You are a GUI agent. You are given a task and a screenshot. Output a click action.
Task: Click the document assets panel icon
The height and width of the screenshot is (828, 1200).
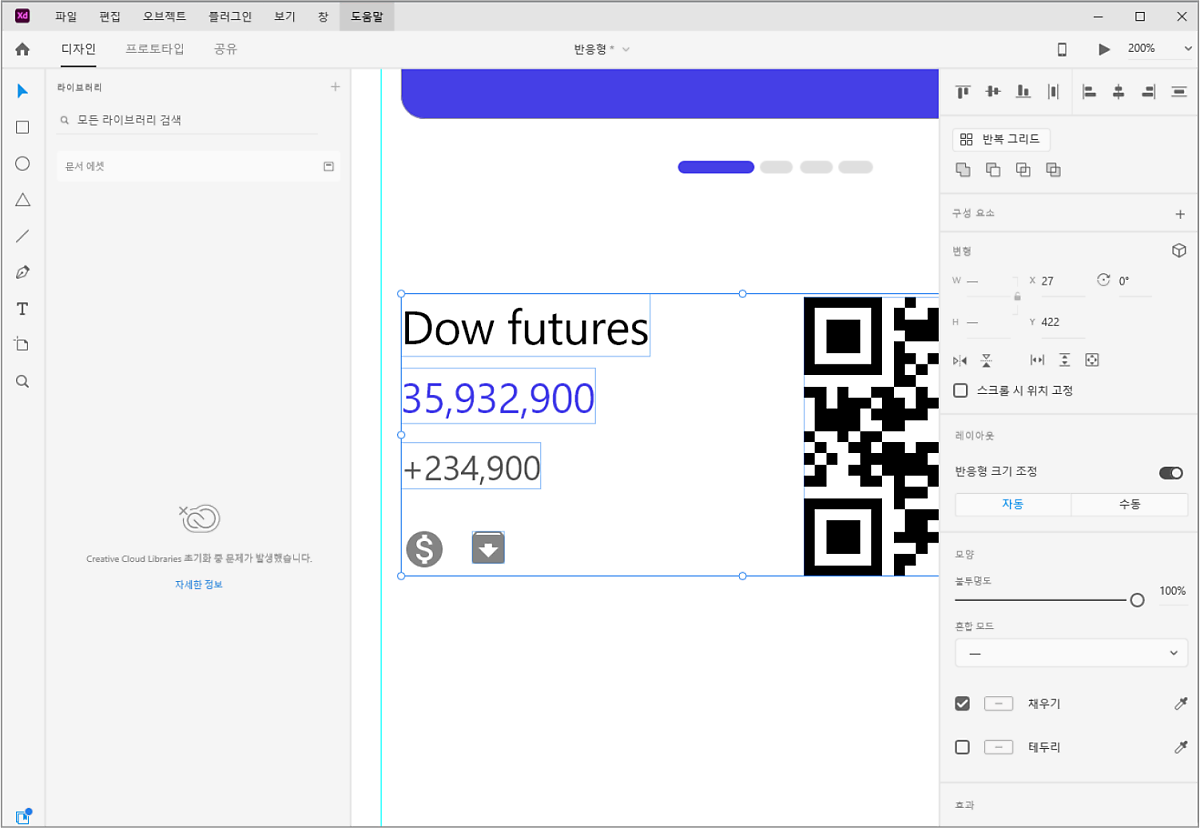click(x=328, y=166)
